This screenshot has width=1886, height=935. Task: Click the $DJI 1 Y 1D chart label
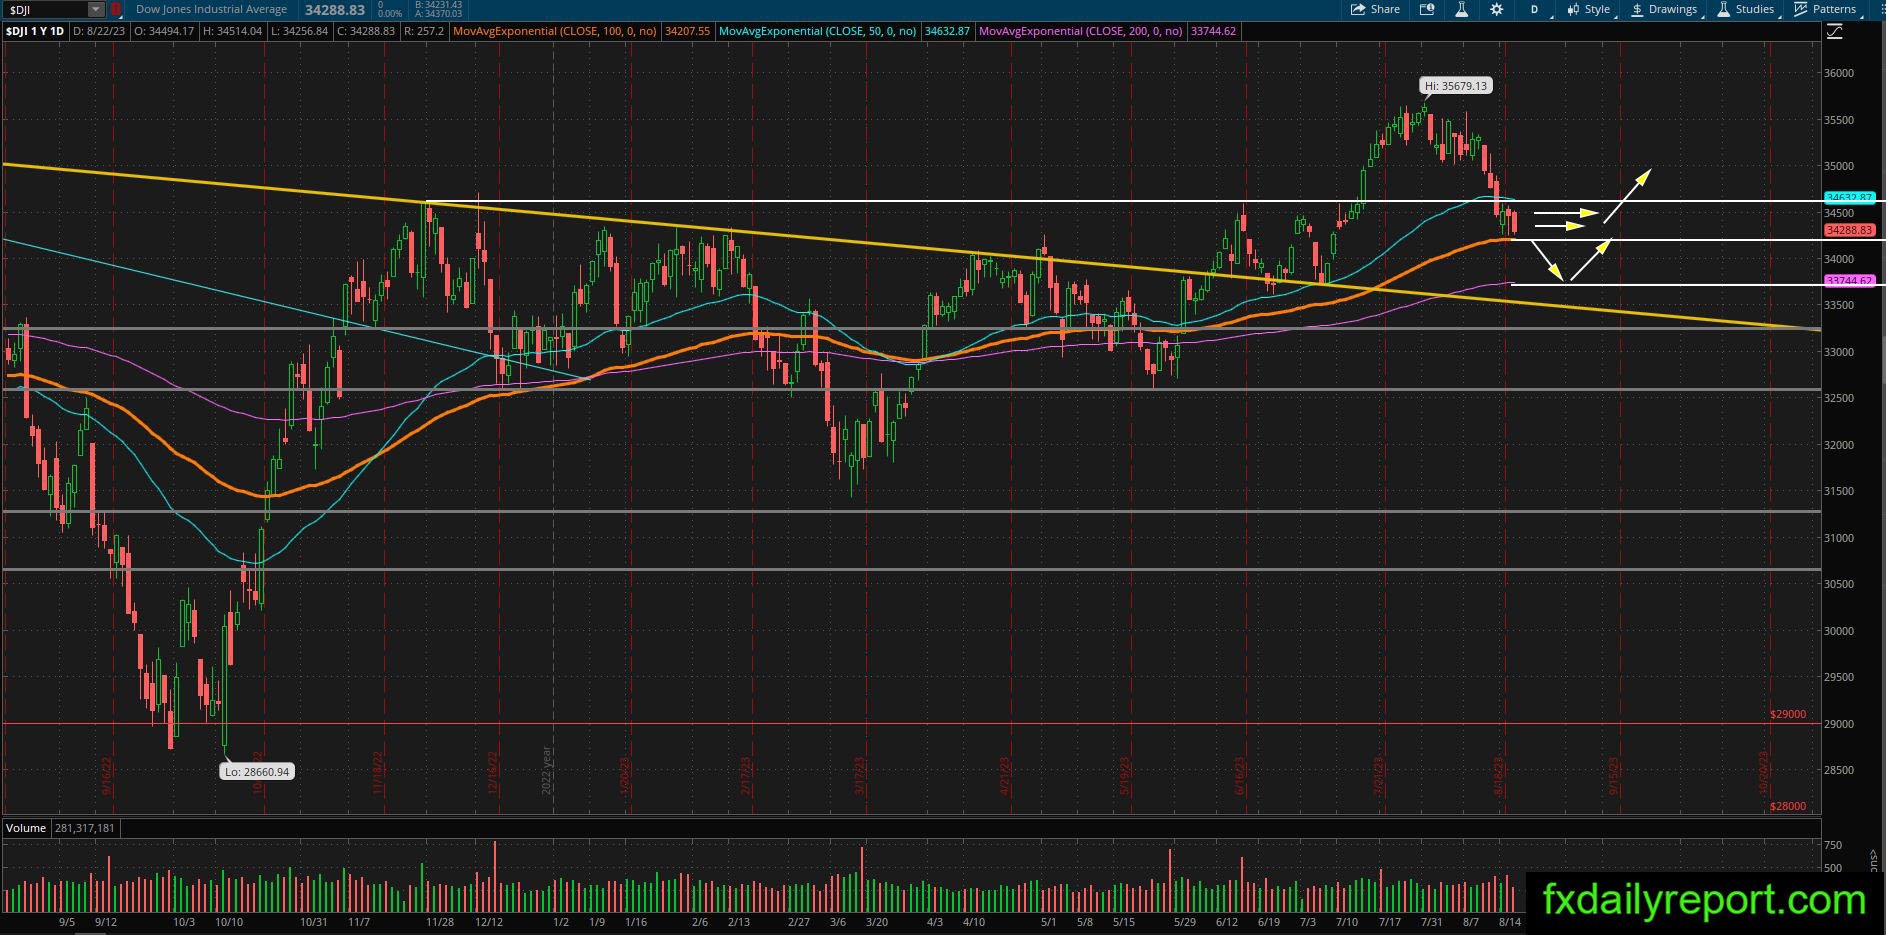pyautogui.click(x=35, y=31)
